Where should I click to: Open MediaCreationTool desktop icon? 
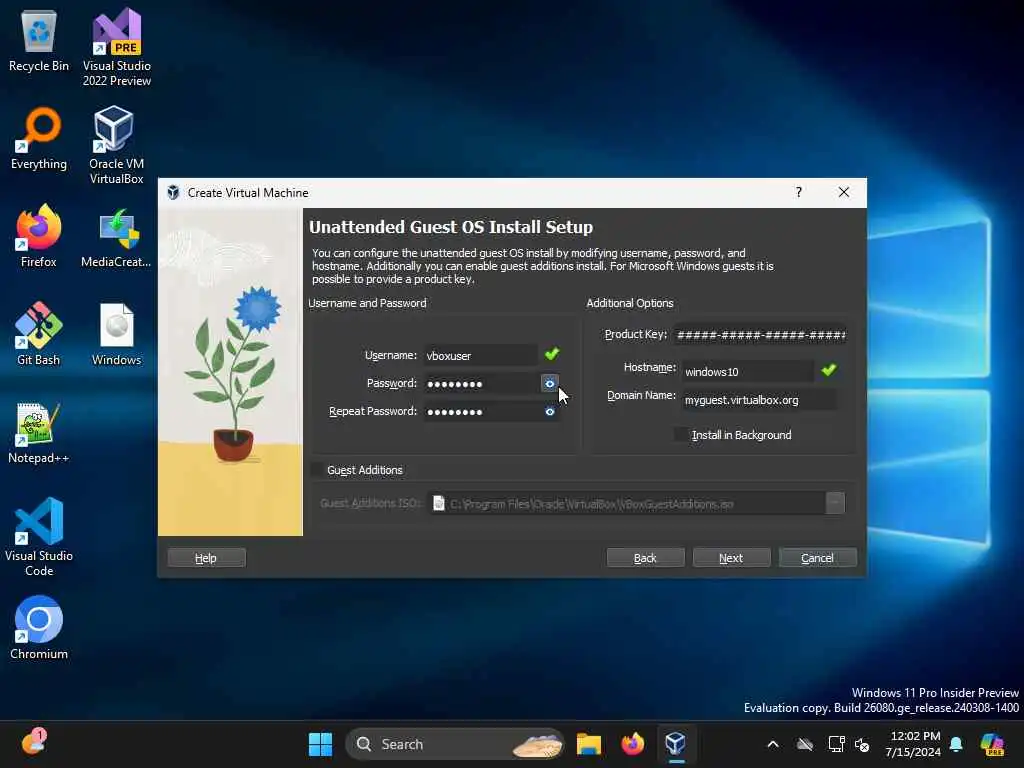[116, 236]
